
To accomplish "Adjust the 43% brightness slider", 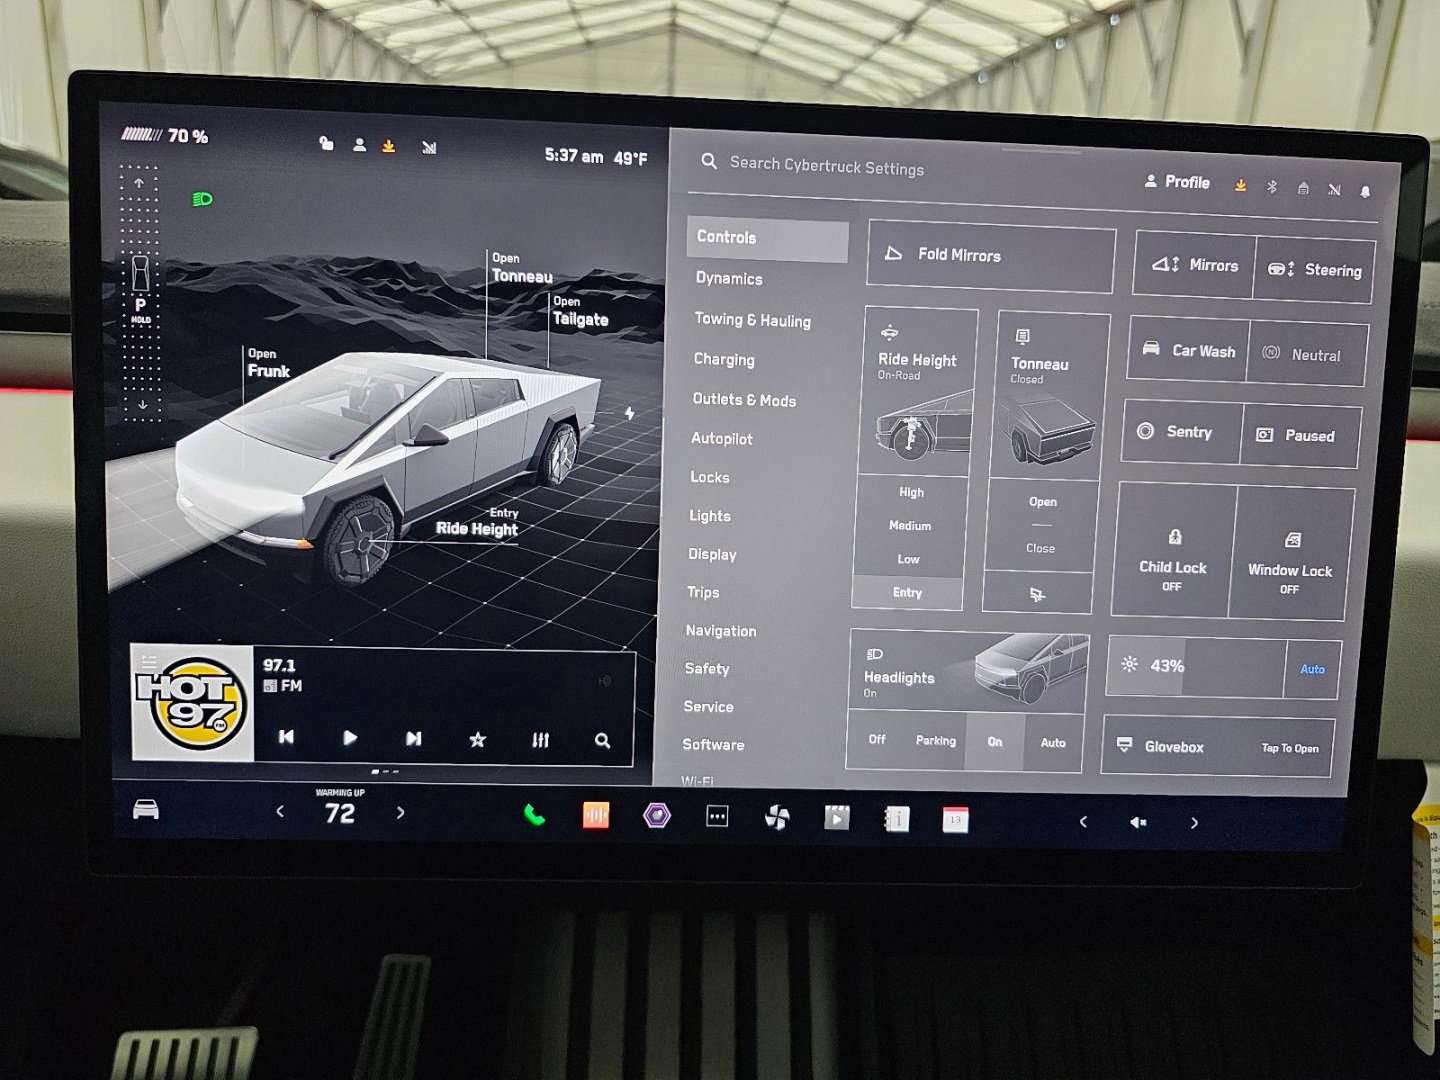I will click(x=1196, y=667).
